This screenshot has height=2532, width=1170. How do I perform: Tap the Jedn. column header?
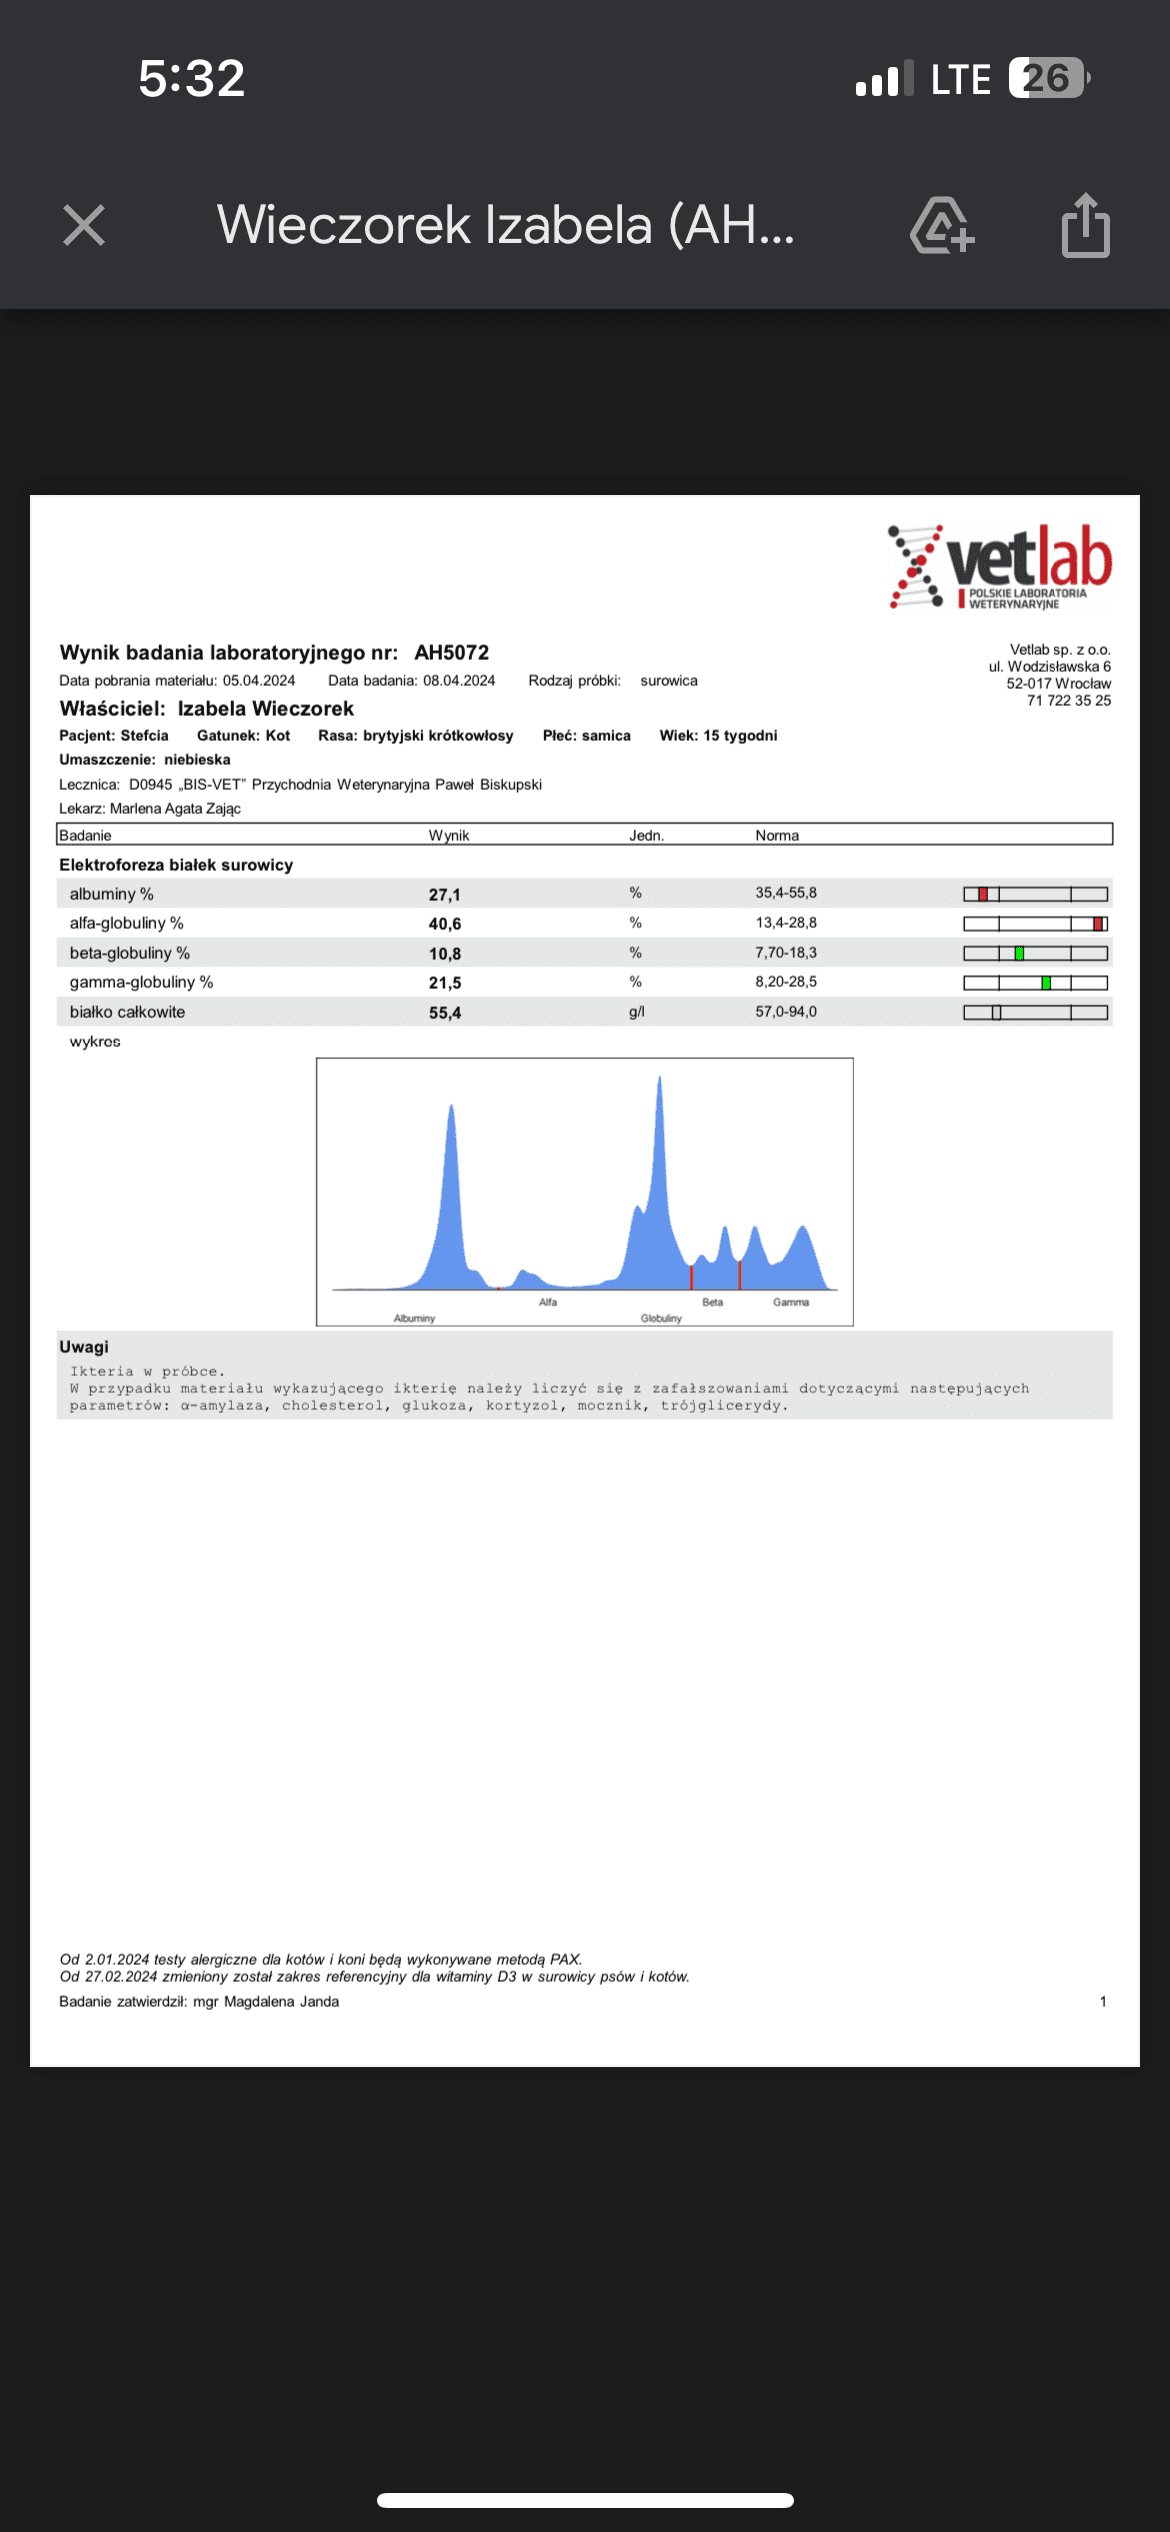coord(646,836)
